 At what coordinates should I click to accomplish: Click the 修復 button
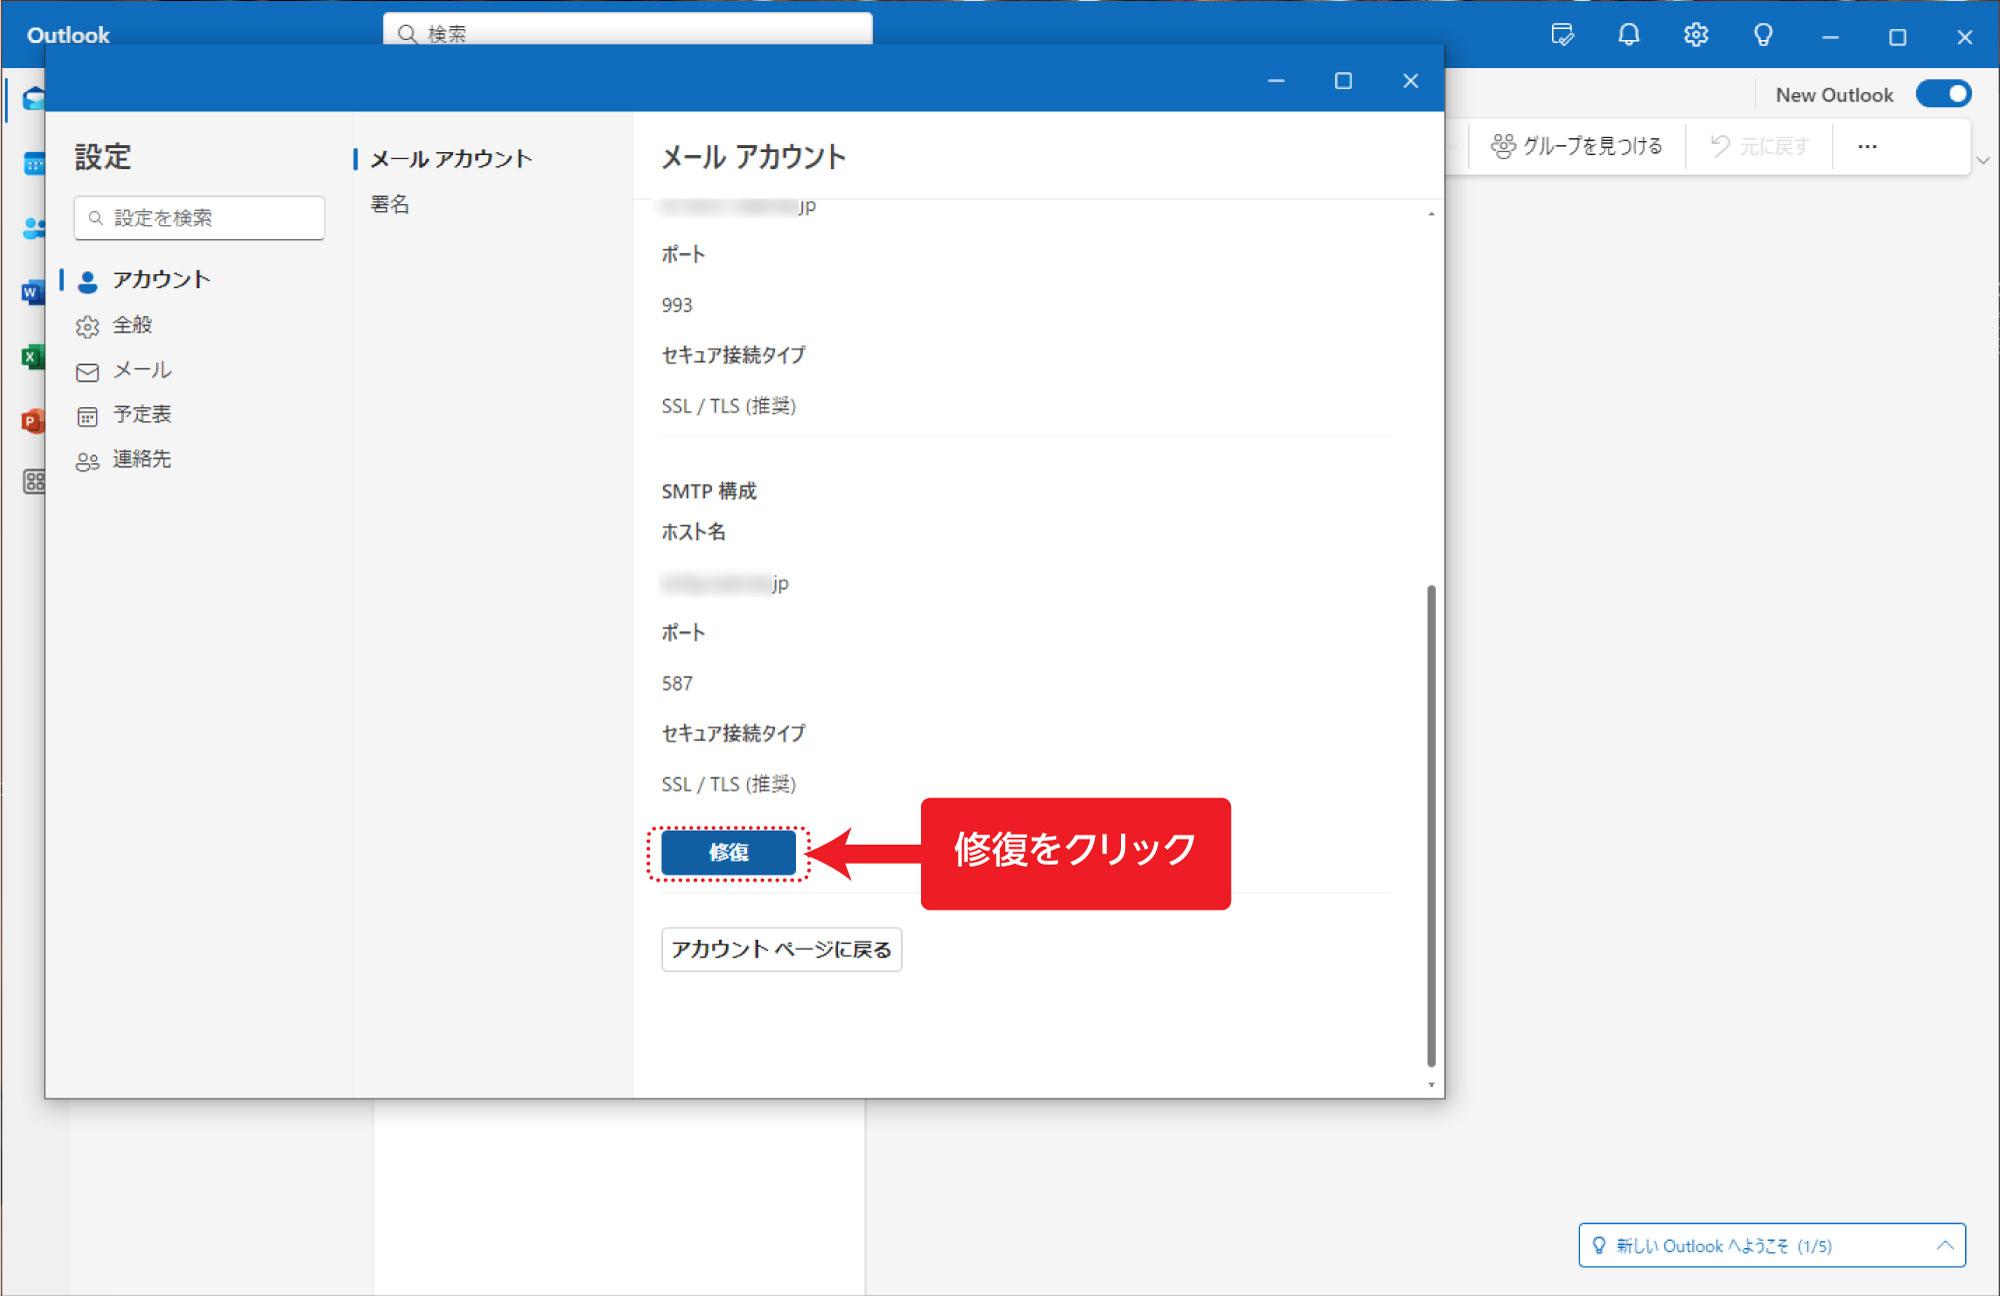[727, 853]
